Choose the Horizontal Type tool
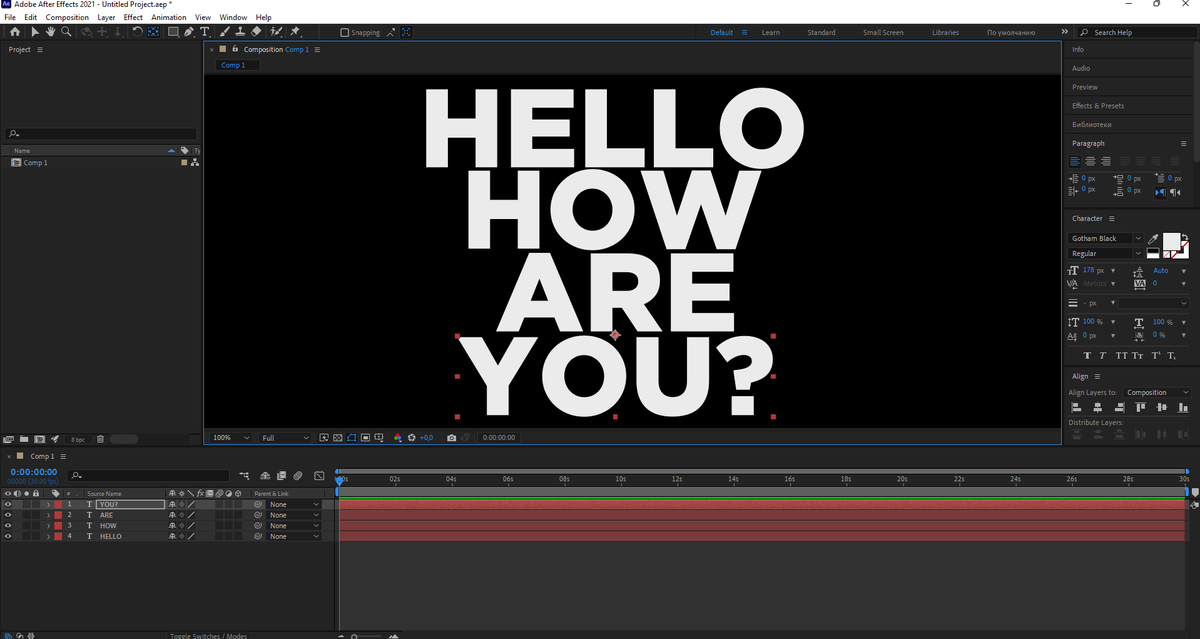This screenshot has width=1200, height=639. 205,32
